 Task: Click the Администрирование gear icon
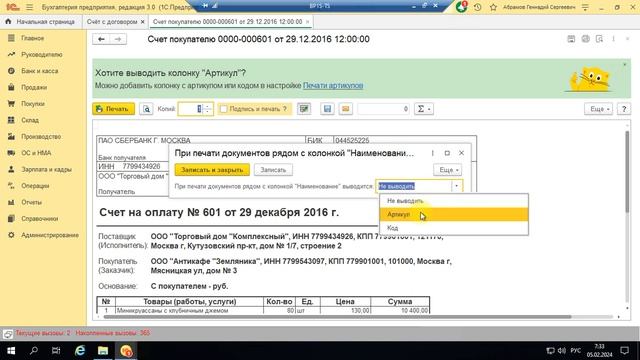pyautogui.click(x=11, y=235)
